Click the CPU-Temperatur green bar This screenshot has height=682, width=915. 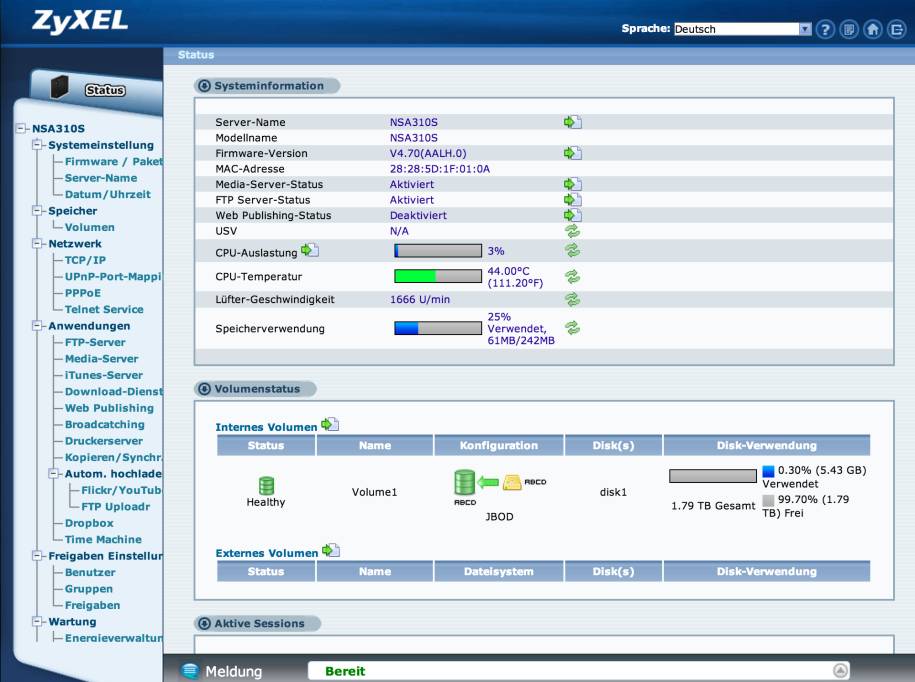438,276
